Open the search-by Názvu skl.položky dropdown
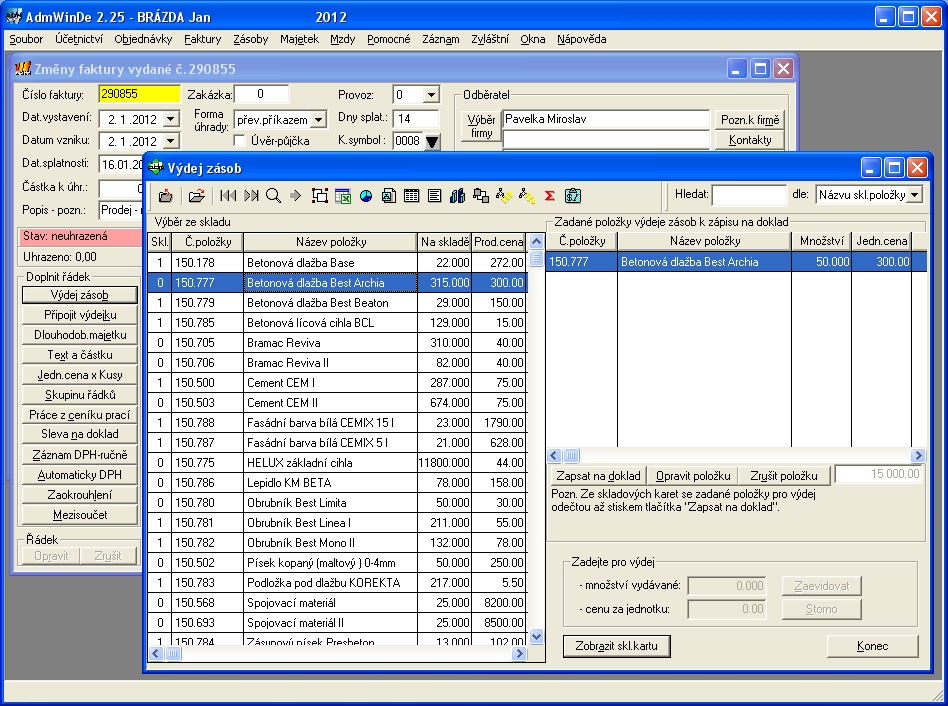 click(915, 195)
